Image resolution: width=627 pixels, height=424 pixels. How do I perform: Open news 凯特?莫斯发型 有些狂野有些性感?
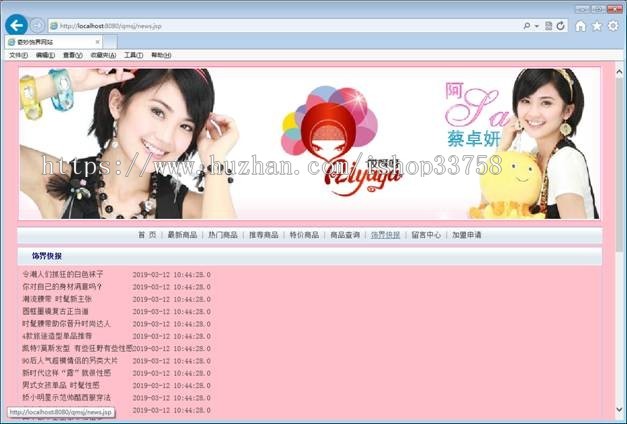[x=77, y=348]
